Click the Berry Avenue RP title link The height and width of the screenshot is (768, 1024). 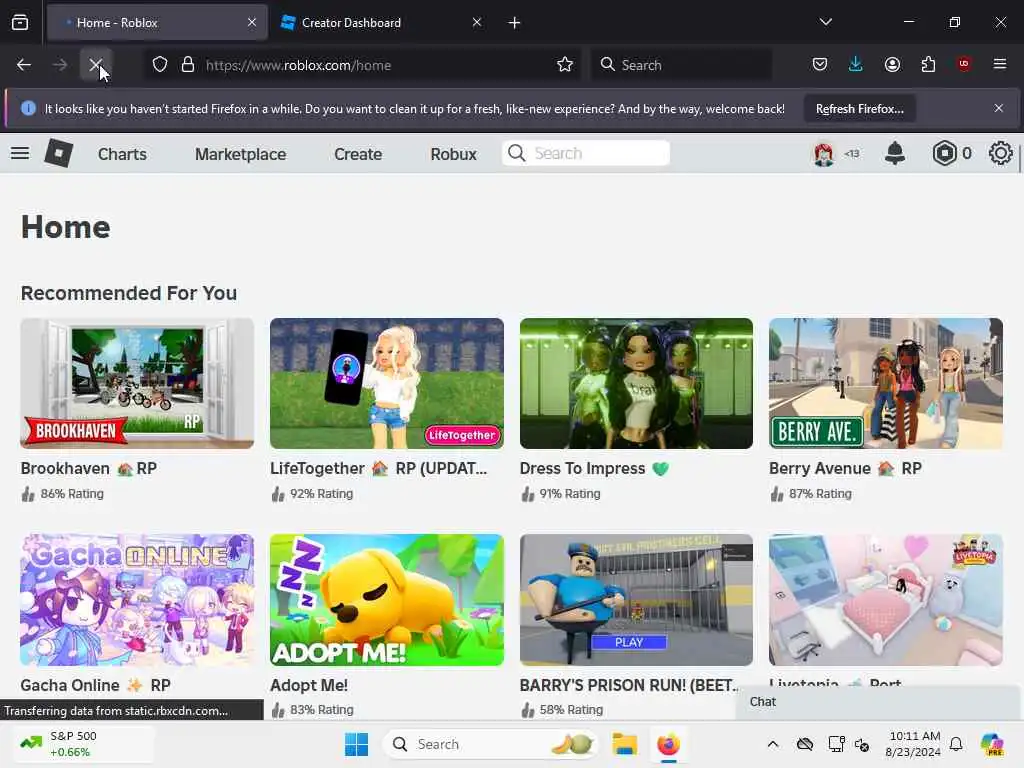tap(845, 468)
